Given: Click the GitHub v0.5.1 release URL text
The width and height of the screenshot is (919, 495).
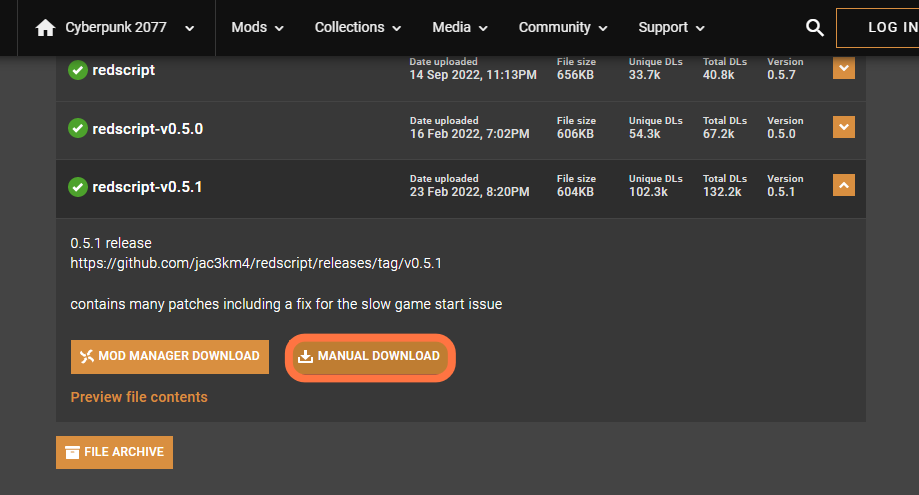Looking at the screenshot, I should tap(256, 264).
